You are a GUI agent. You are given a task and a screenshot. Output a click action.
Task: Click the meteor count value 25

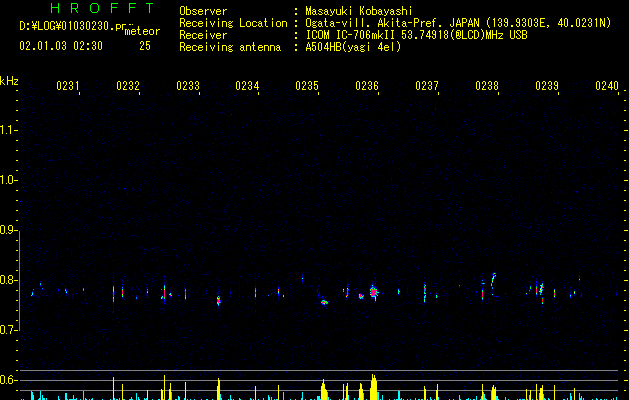tap(145, 46)
